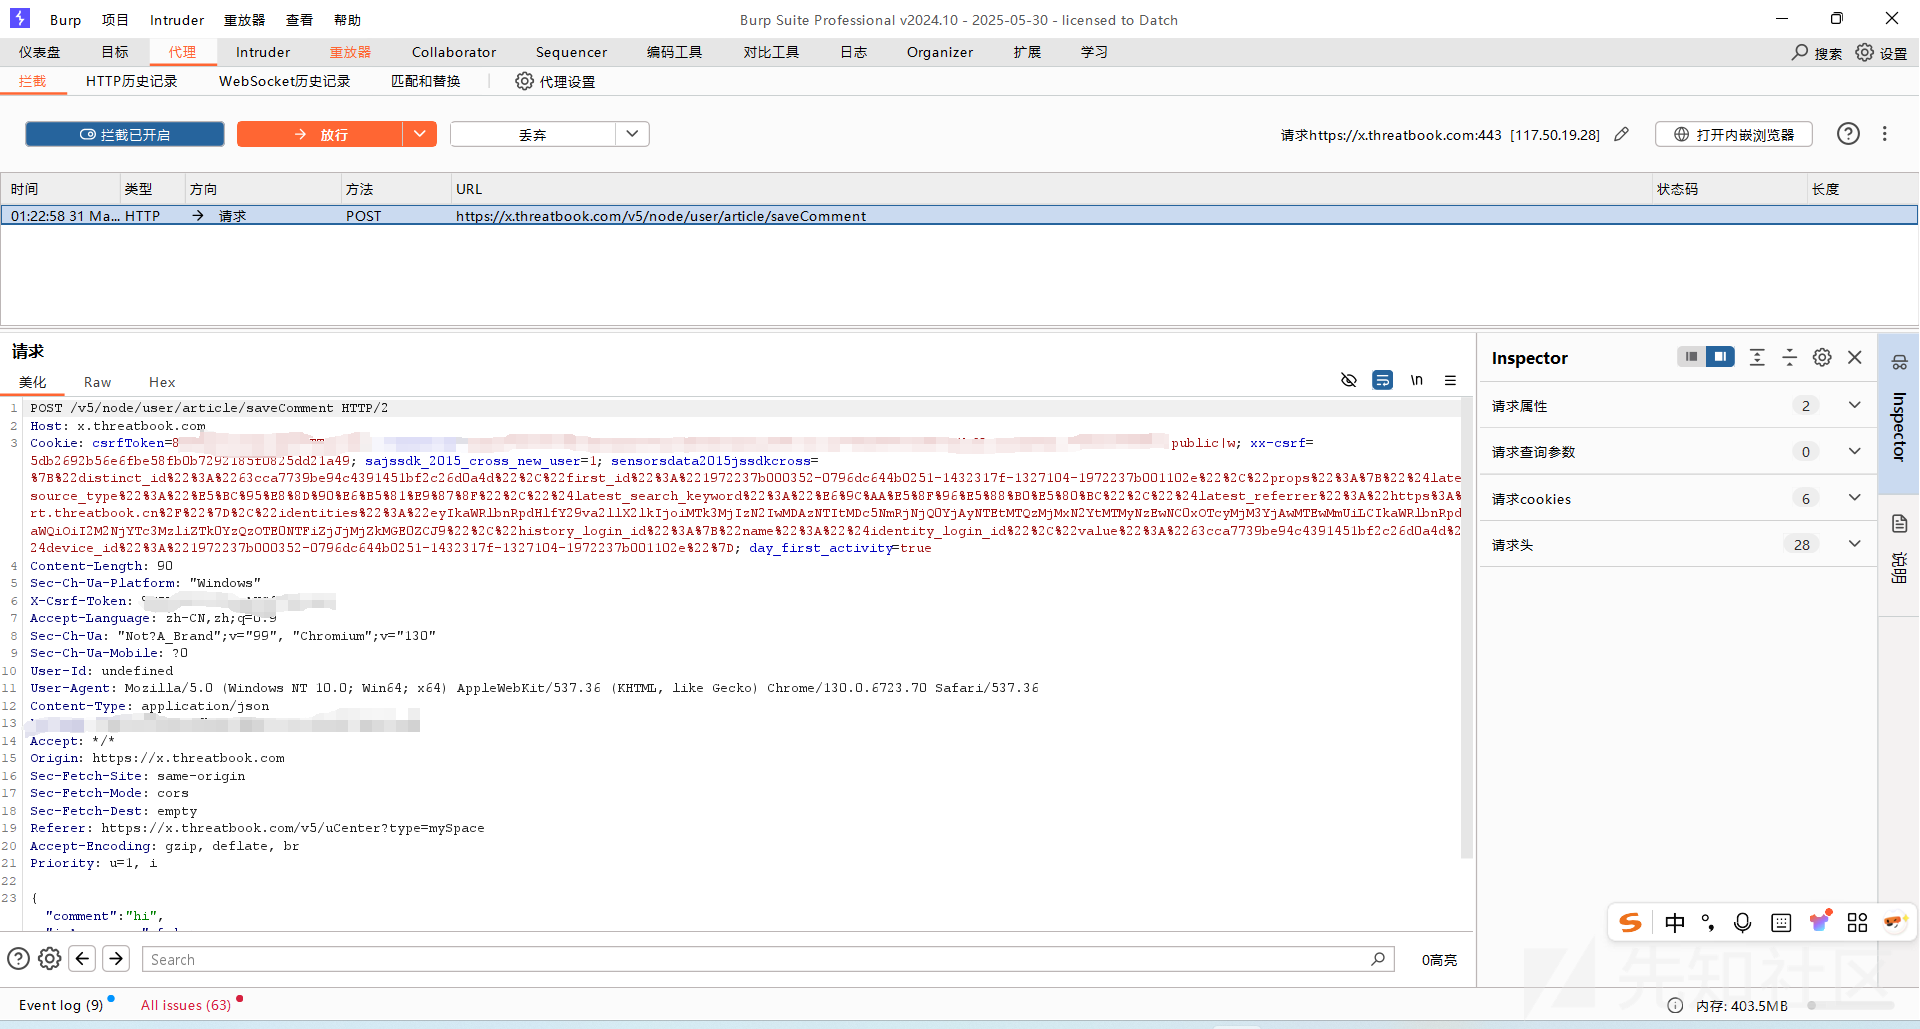Open help question mark in intercept toolbar
The width and height of the screenshot is (1920, 1029).
[1848, 134]
